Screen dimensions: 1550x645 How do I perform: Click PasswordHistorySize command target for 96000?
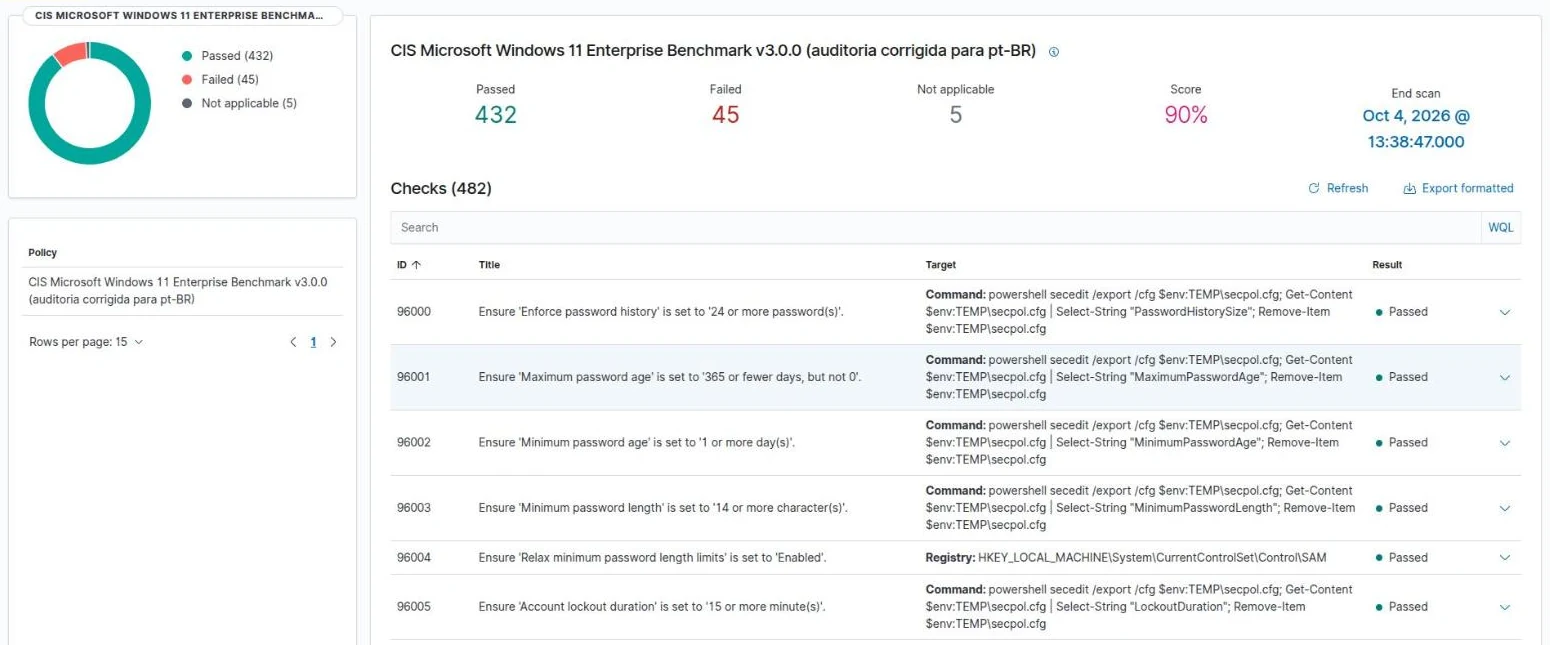(x=1140, y=312)
